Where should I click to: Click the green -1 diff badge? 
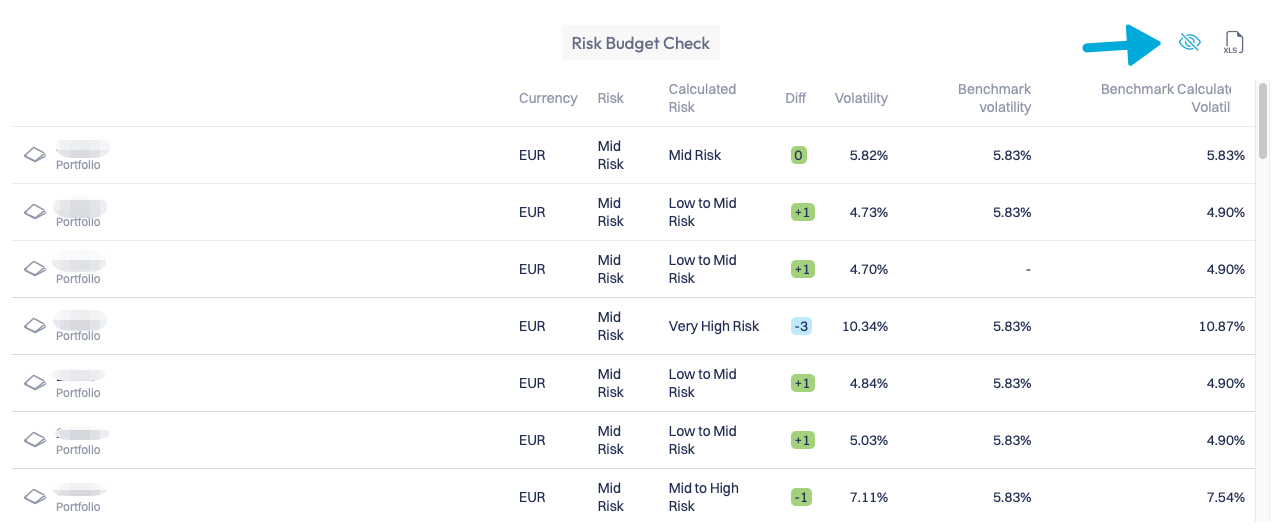[802, 497]
